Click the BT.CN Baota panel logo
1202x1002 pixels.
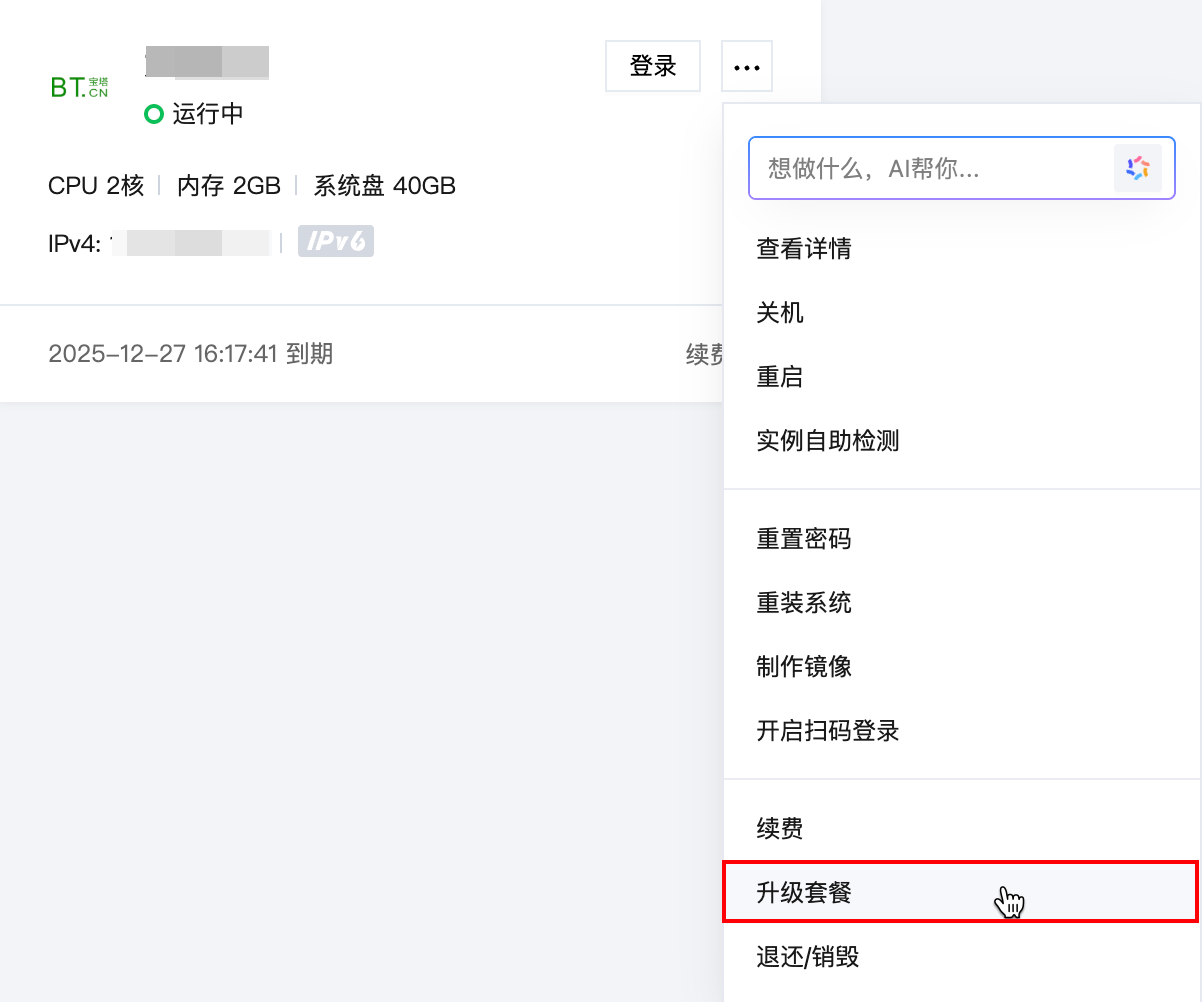79,87
